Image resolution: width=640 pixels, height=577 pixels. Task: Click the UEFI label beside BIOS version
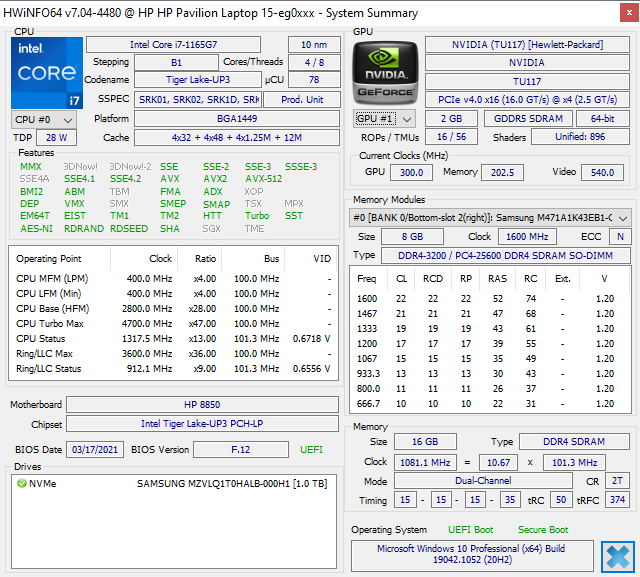coord(311,450)
